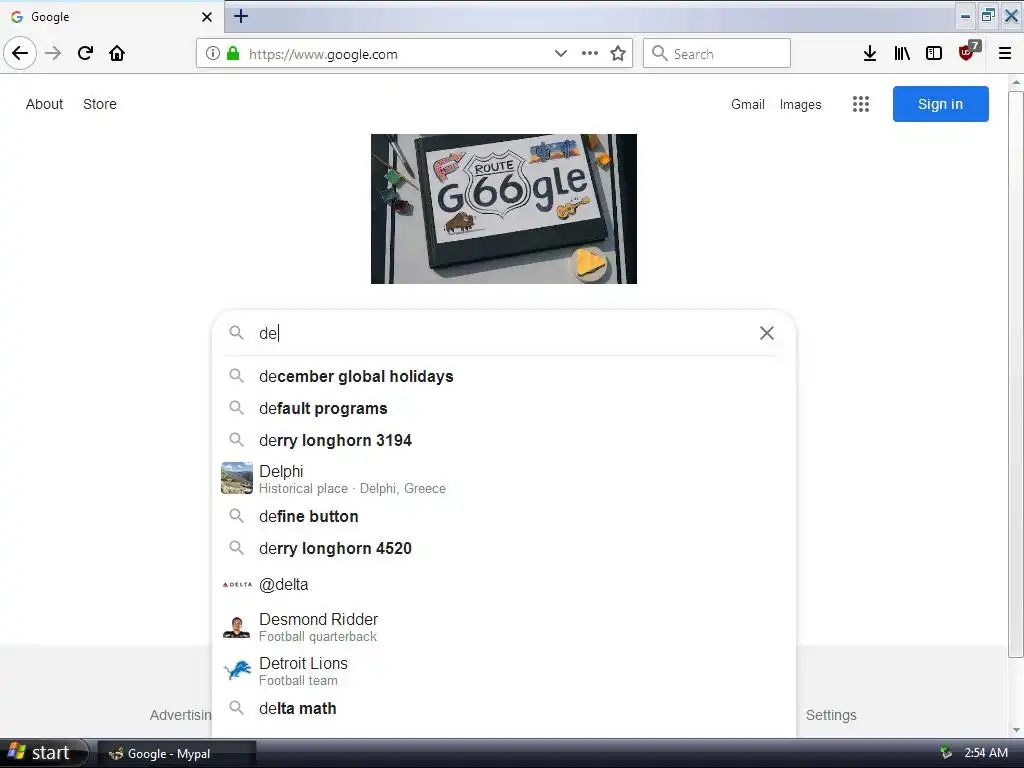Open the About link
The width and height of the screenshot is (1024, 768).
(x=44, y=104)
